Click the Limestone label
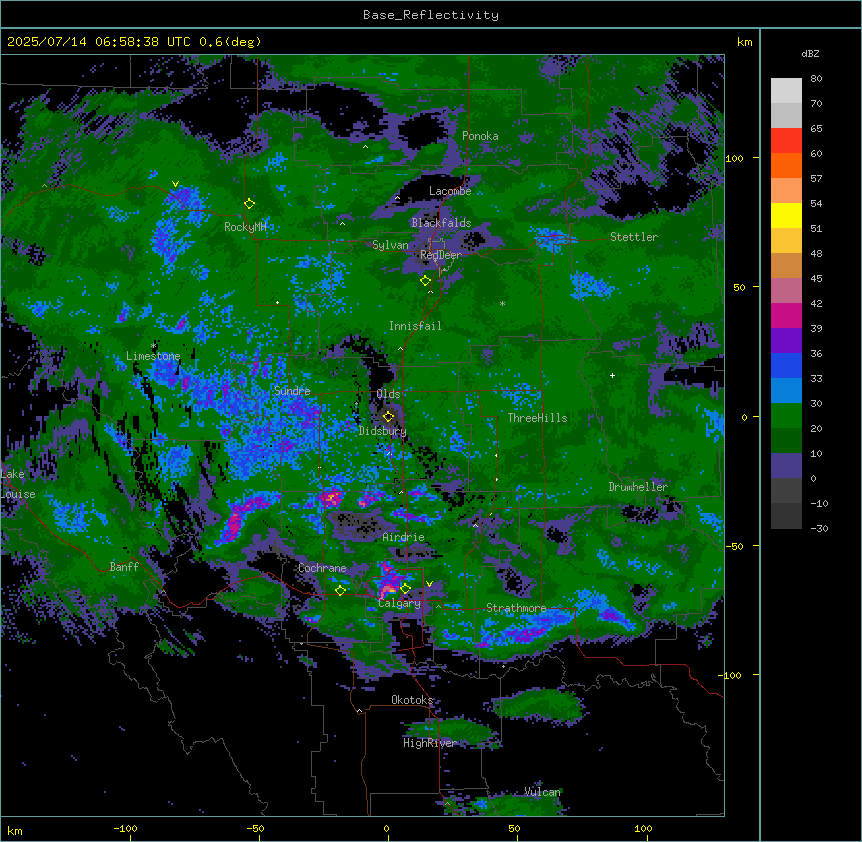 [x=153, y=356]
